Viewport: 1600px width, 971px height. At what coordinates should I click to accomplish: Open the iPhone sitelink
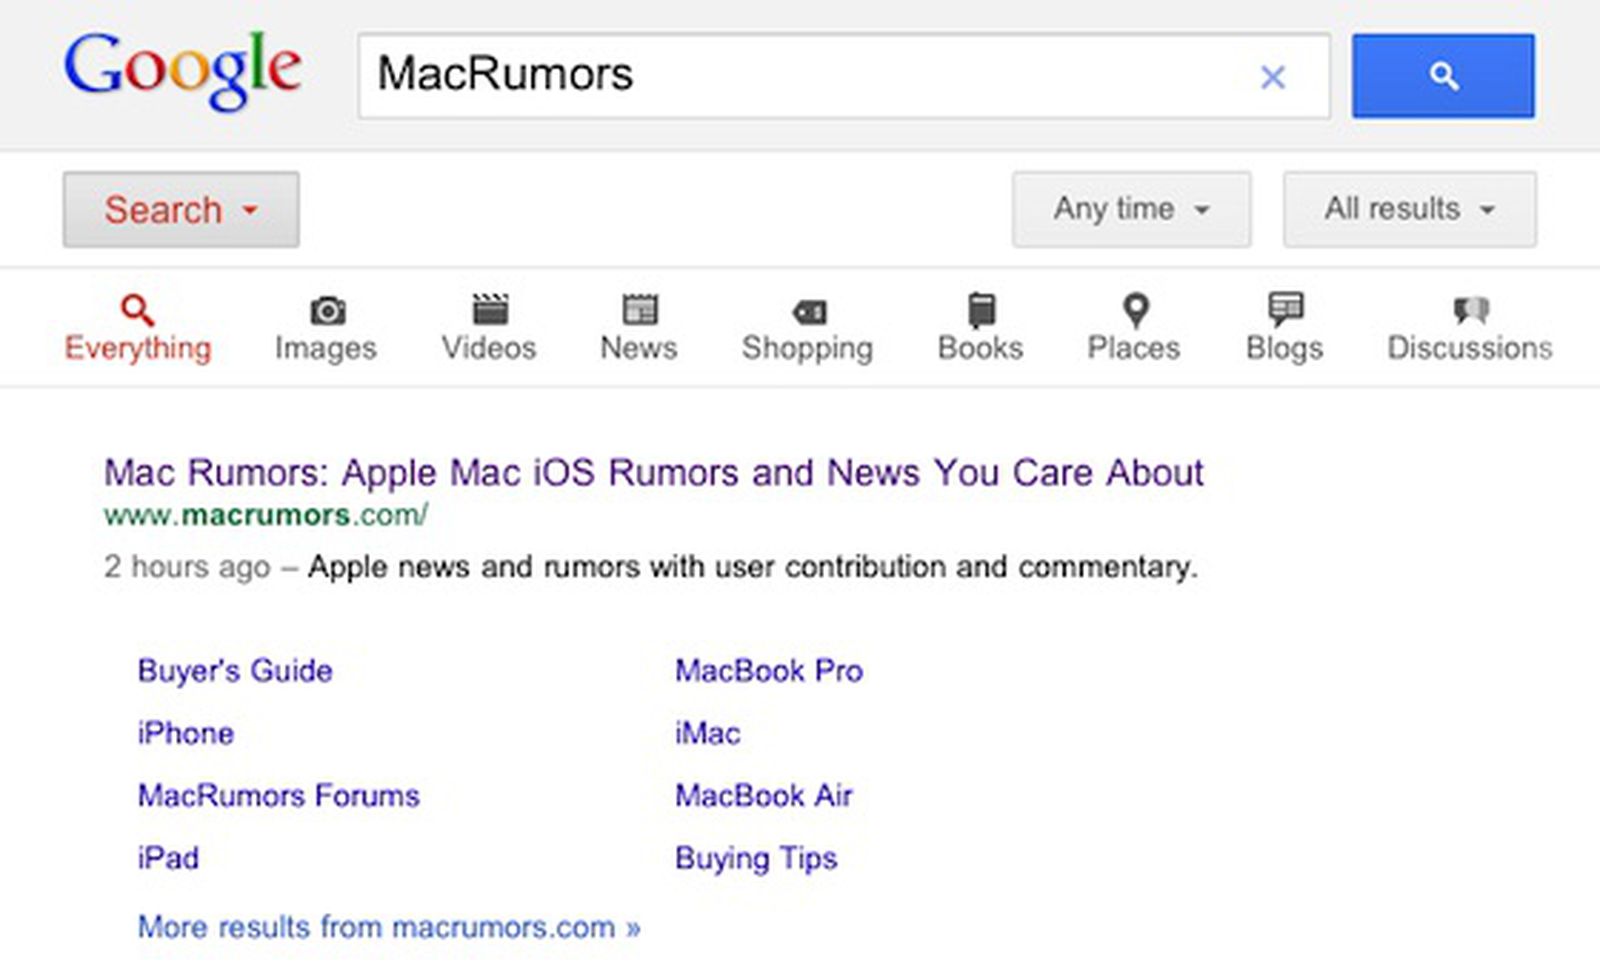click(x=186, y=733)
